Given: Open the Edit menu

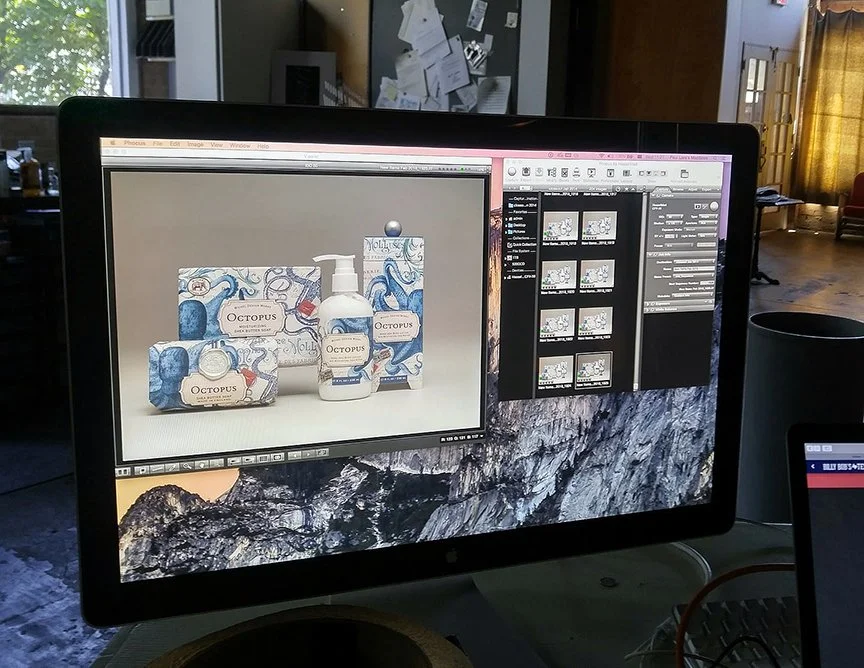Looking at the screenshot, I should [175, 144].
